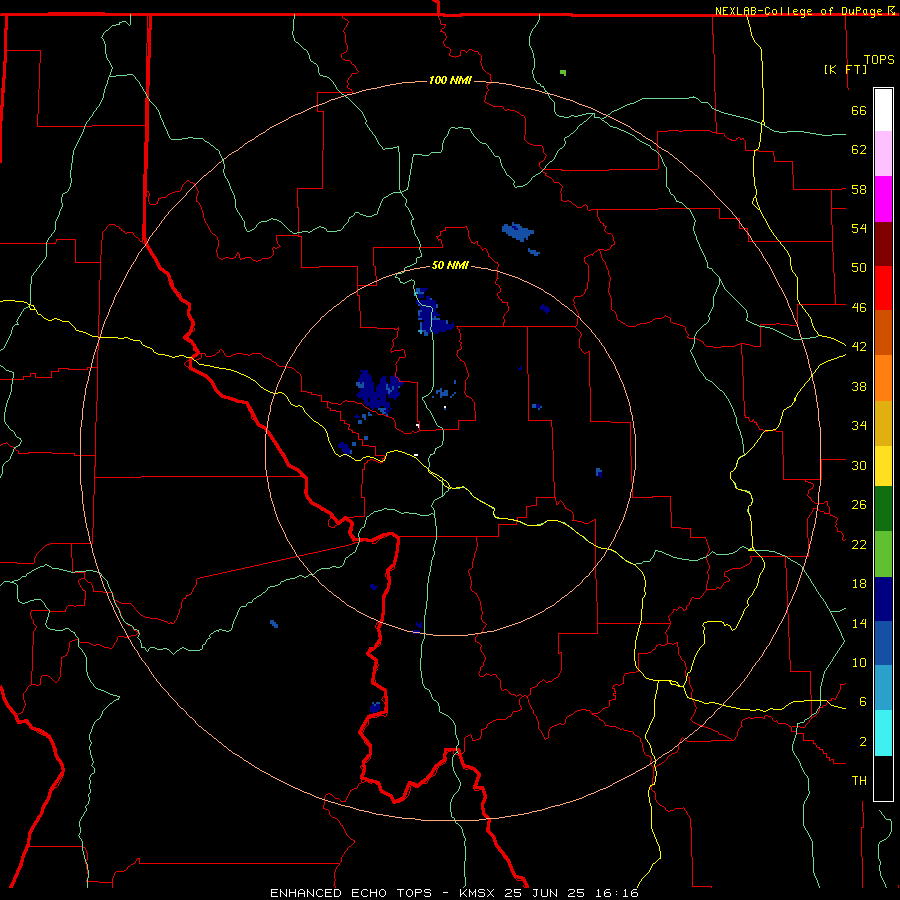Pick the bright red legend swatch
Screen dimensions: 900x900
coord(883,288)
